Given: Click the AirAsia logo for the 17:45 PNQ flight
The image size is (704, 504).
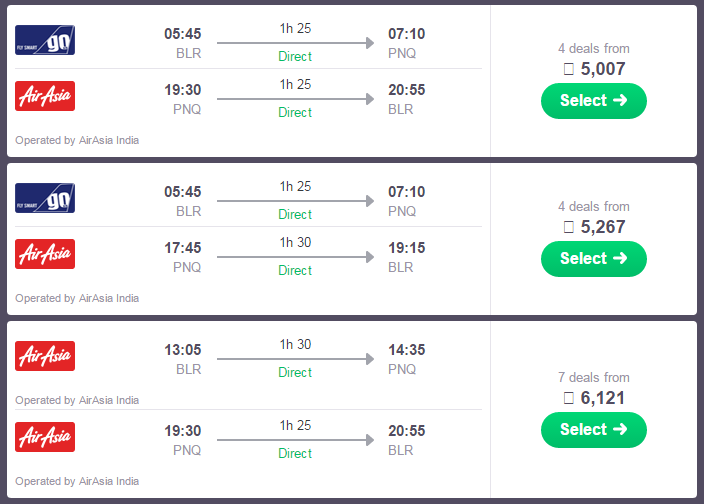Looking at the screenshot, I should (45, 254).
